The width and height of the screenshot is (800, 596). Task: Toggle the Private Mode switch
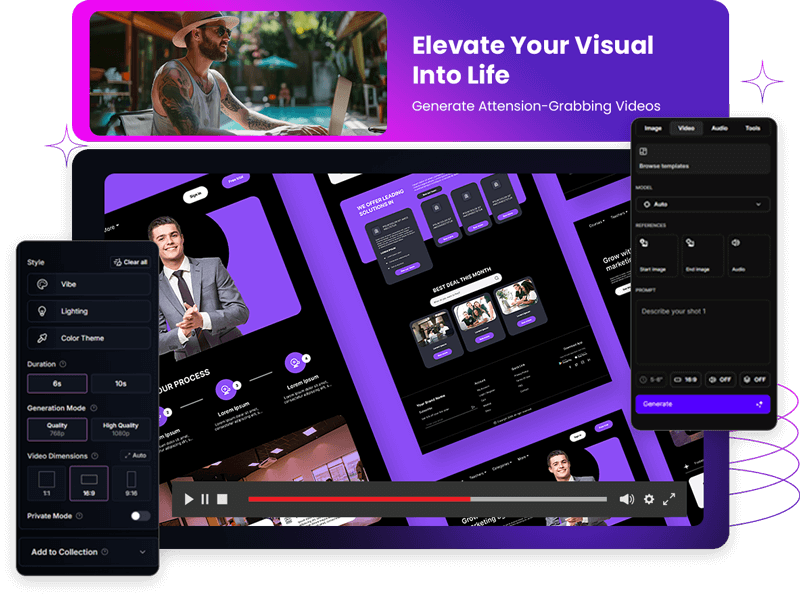(x=140, y=516)
